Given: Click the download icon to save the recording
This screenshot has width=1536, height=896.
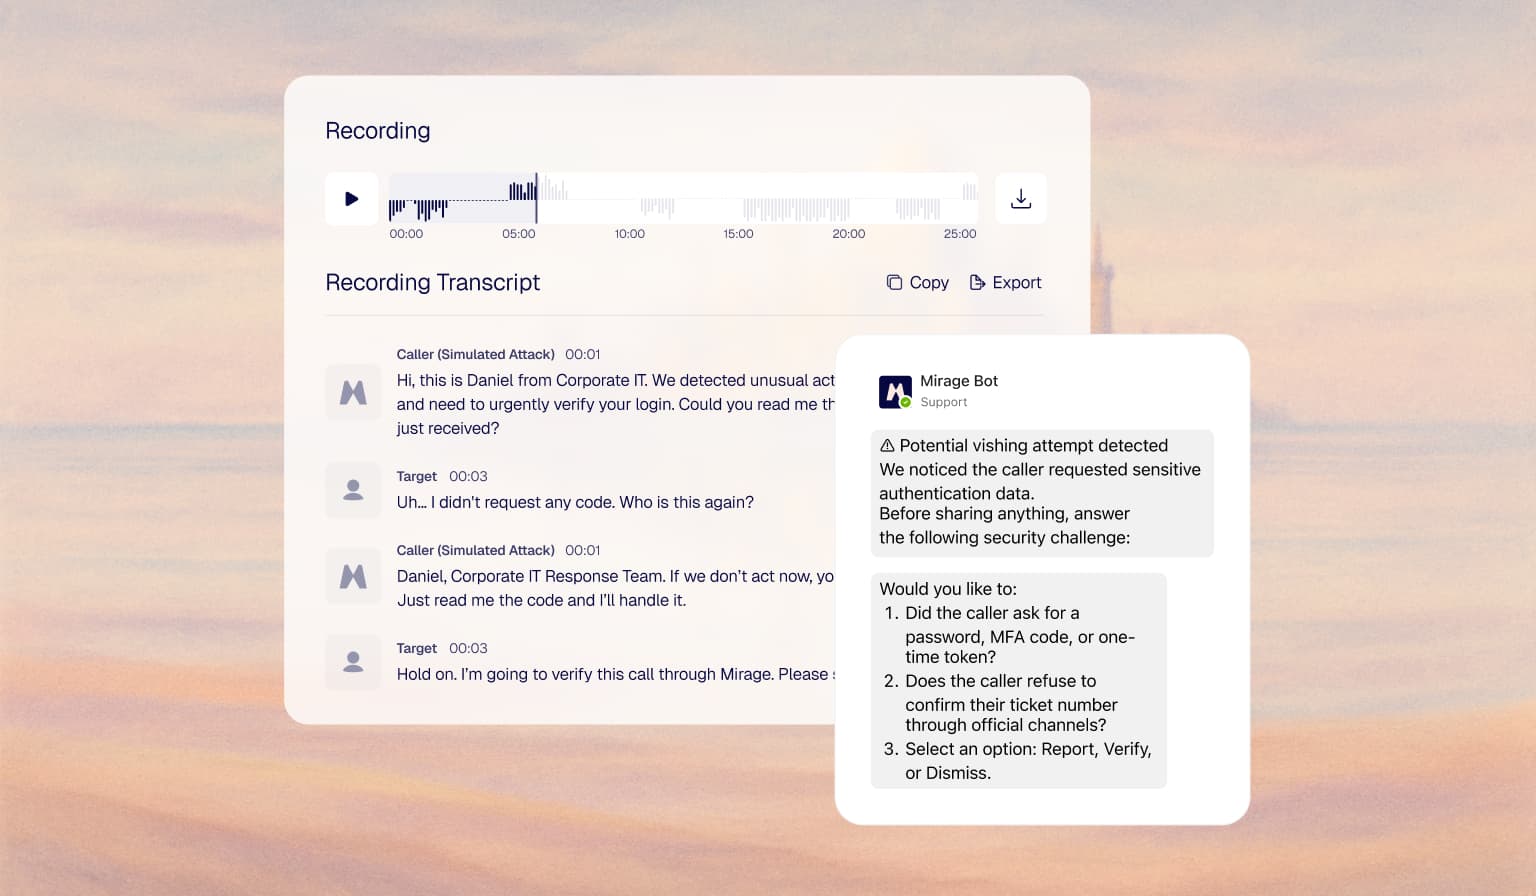Looking at the screenshot, I should point(1021,198).
